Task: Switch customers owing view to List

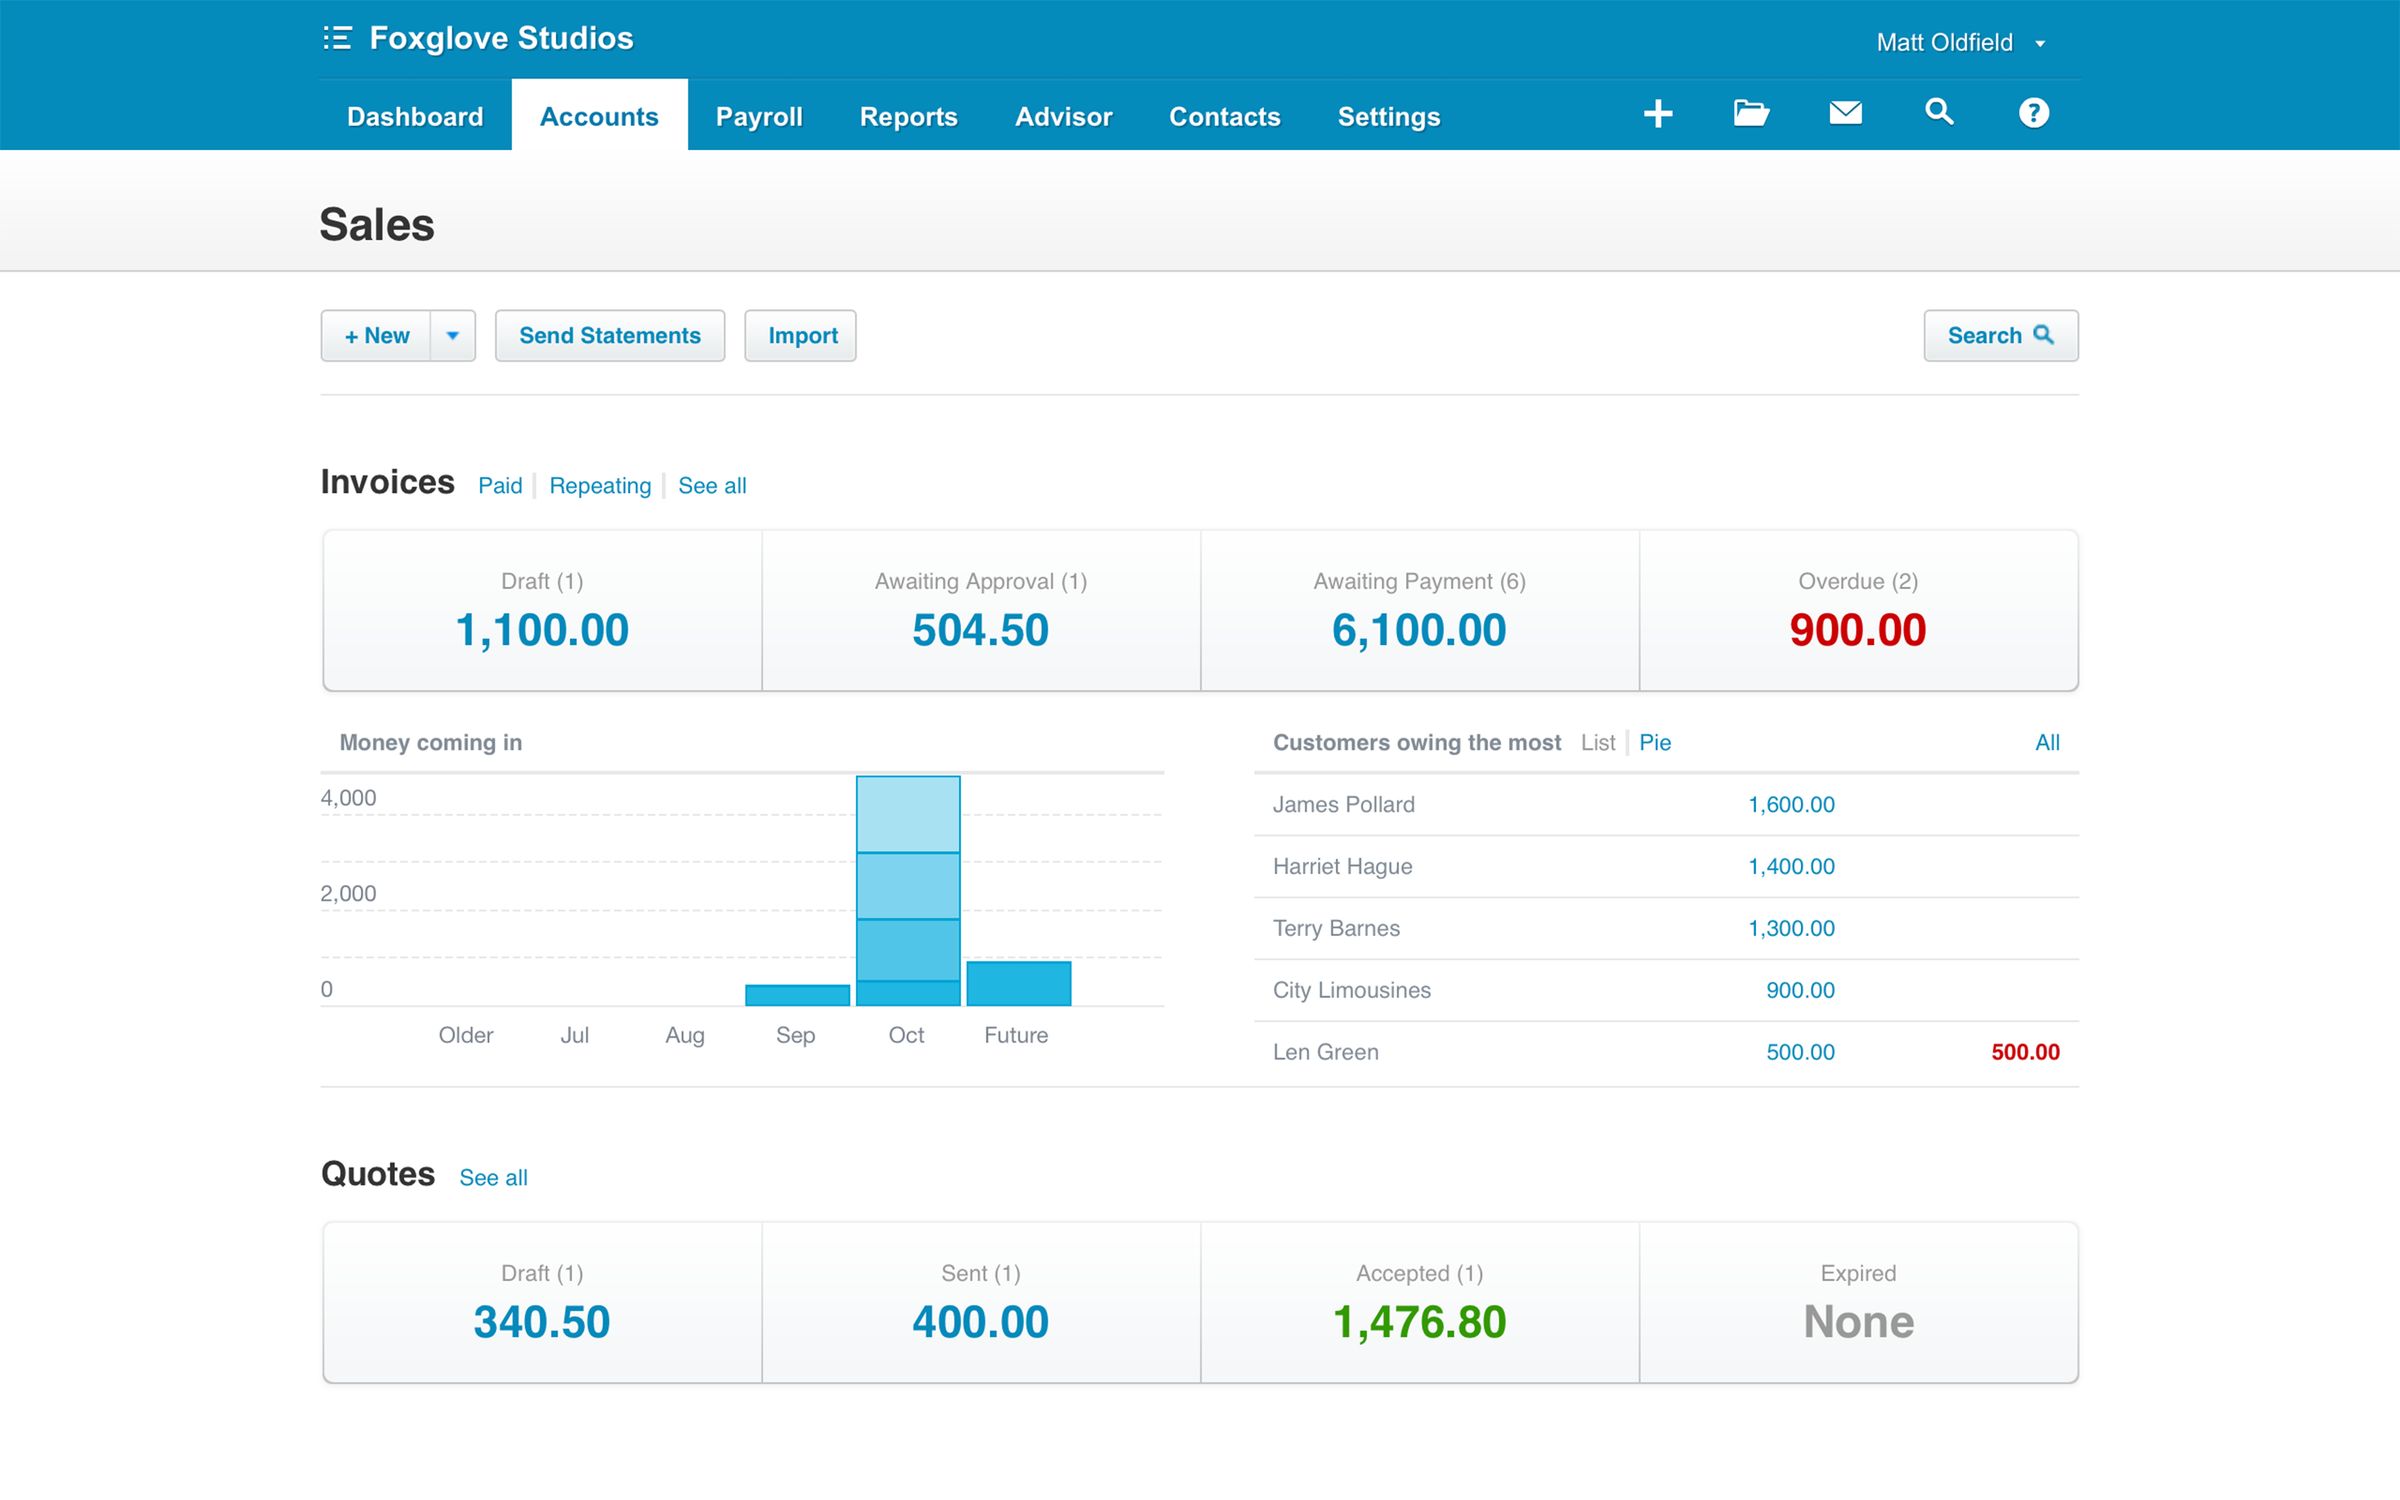Action: (1597, 742)
